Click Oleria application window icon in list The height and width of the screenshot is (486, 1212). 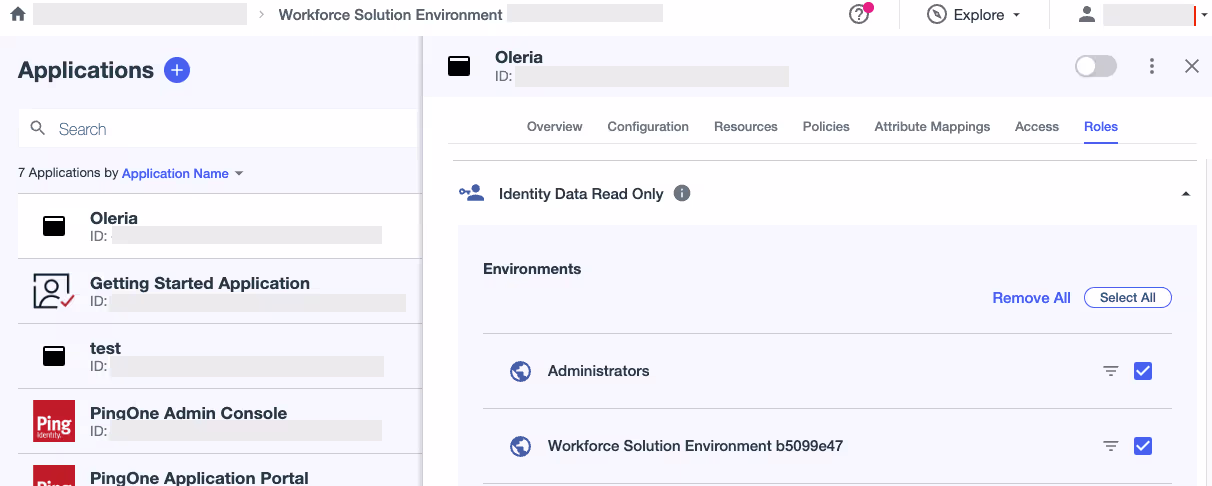click(x=54, y=226)
